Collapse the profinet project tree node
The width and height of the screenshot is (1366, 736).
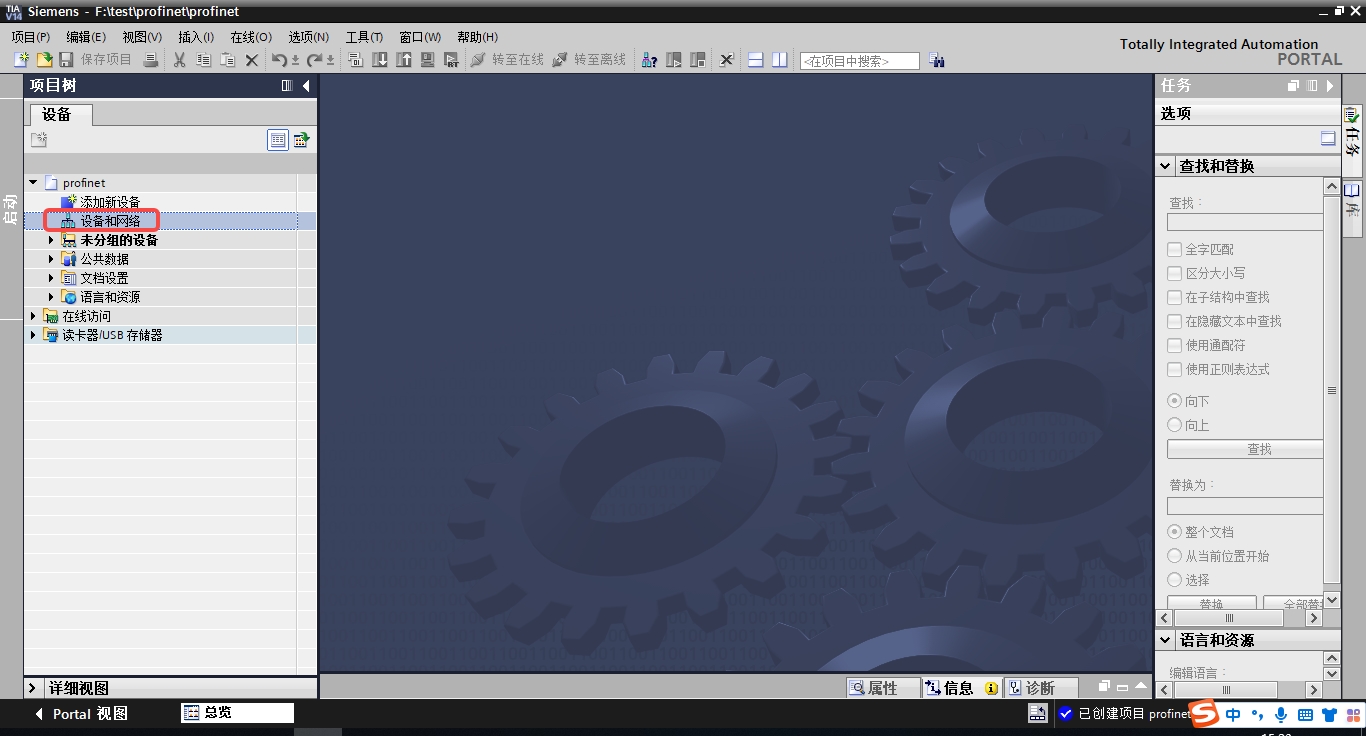[x=33, y=183]
